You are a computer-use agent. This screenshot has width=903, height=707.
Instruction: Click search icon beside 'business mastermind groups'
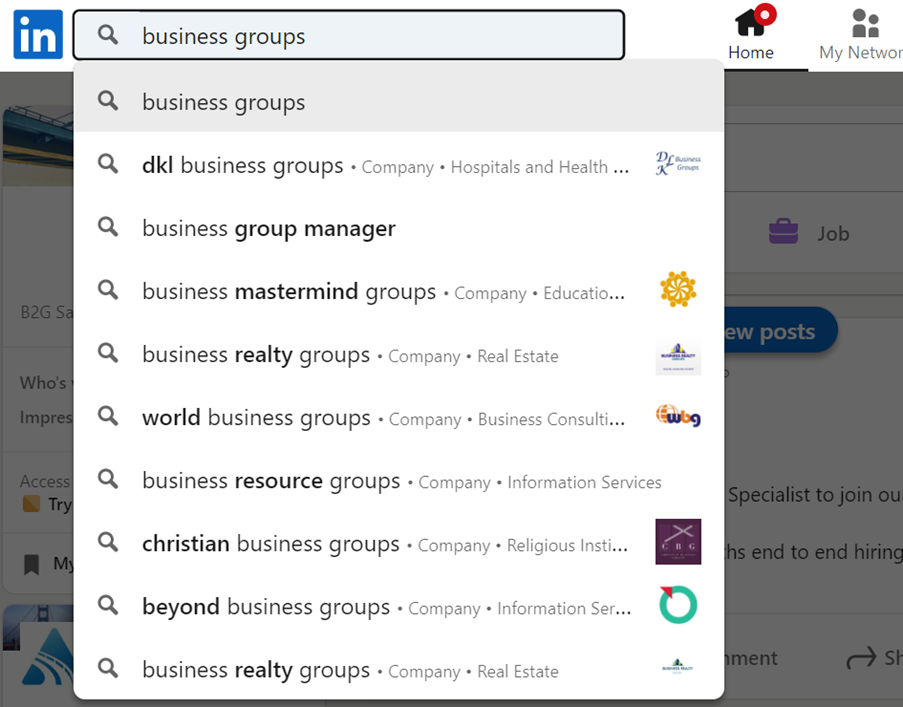108,290
